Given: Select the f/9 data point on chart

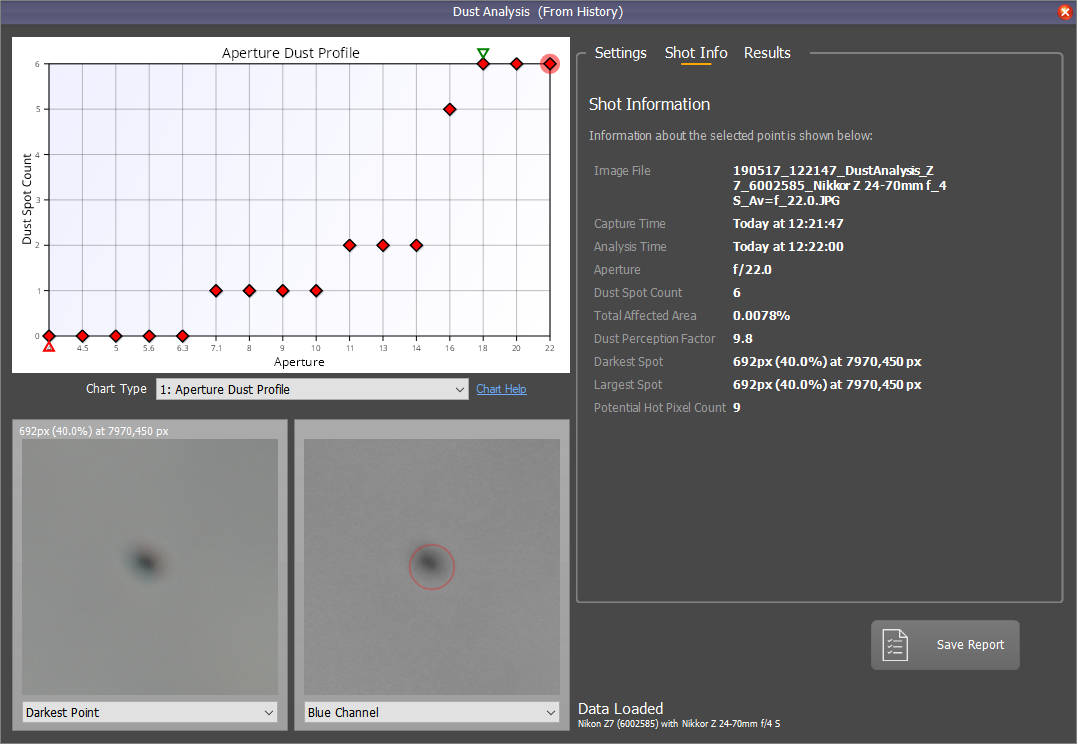Looking at the screenshot, I should 282,291.
